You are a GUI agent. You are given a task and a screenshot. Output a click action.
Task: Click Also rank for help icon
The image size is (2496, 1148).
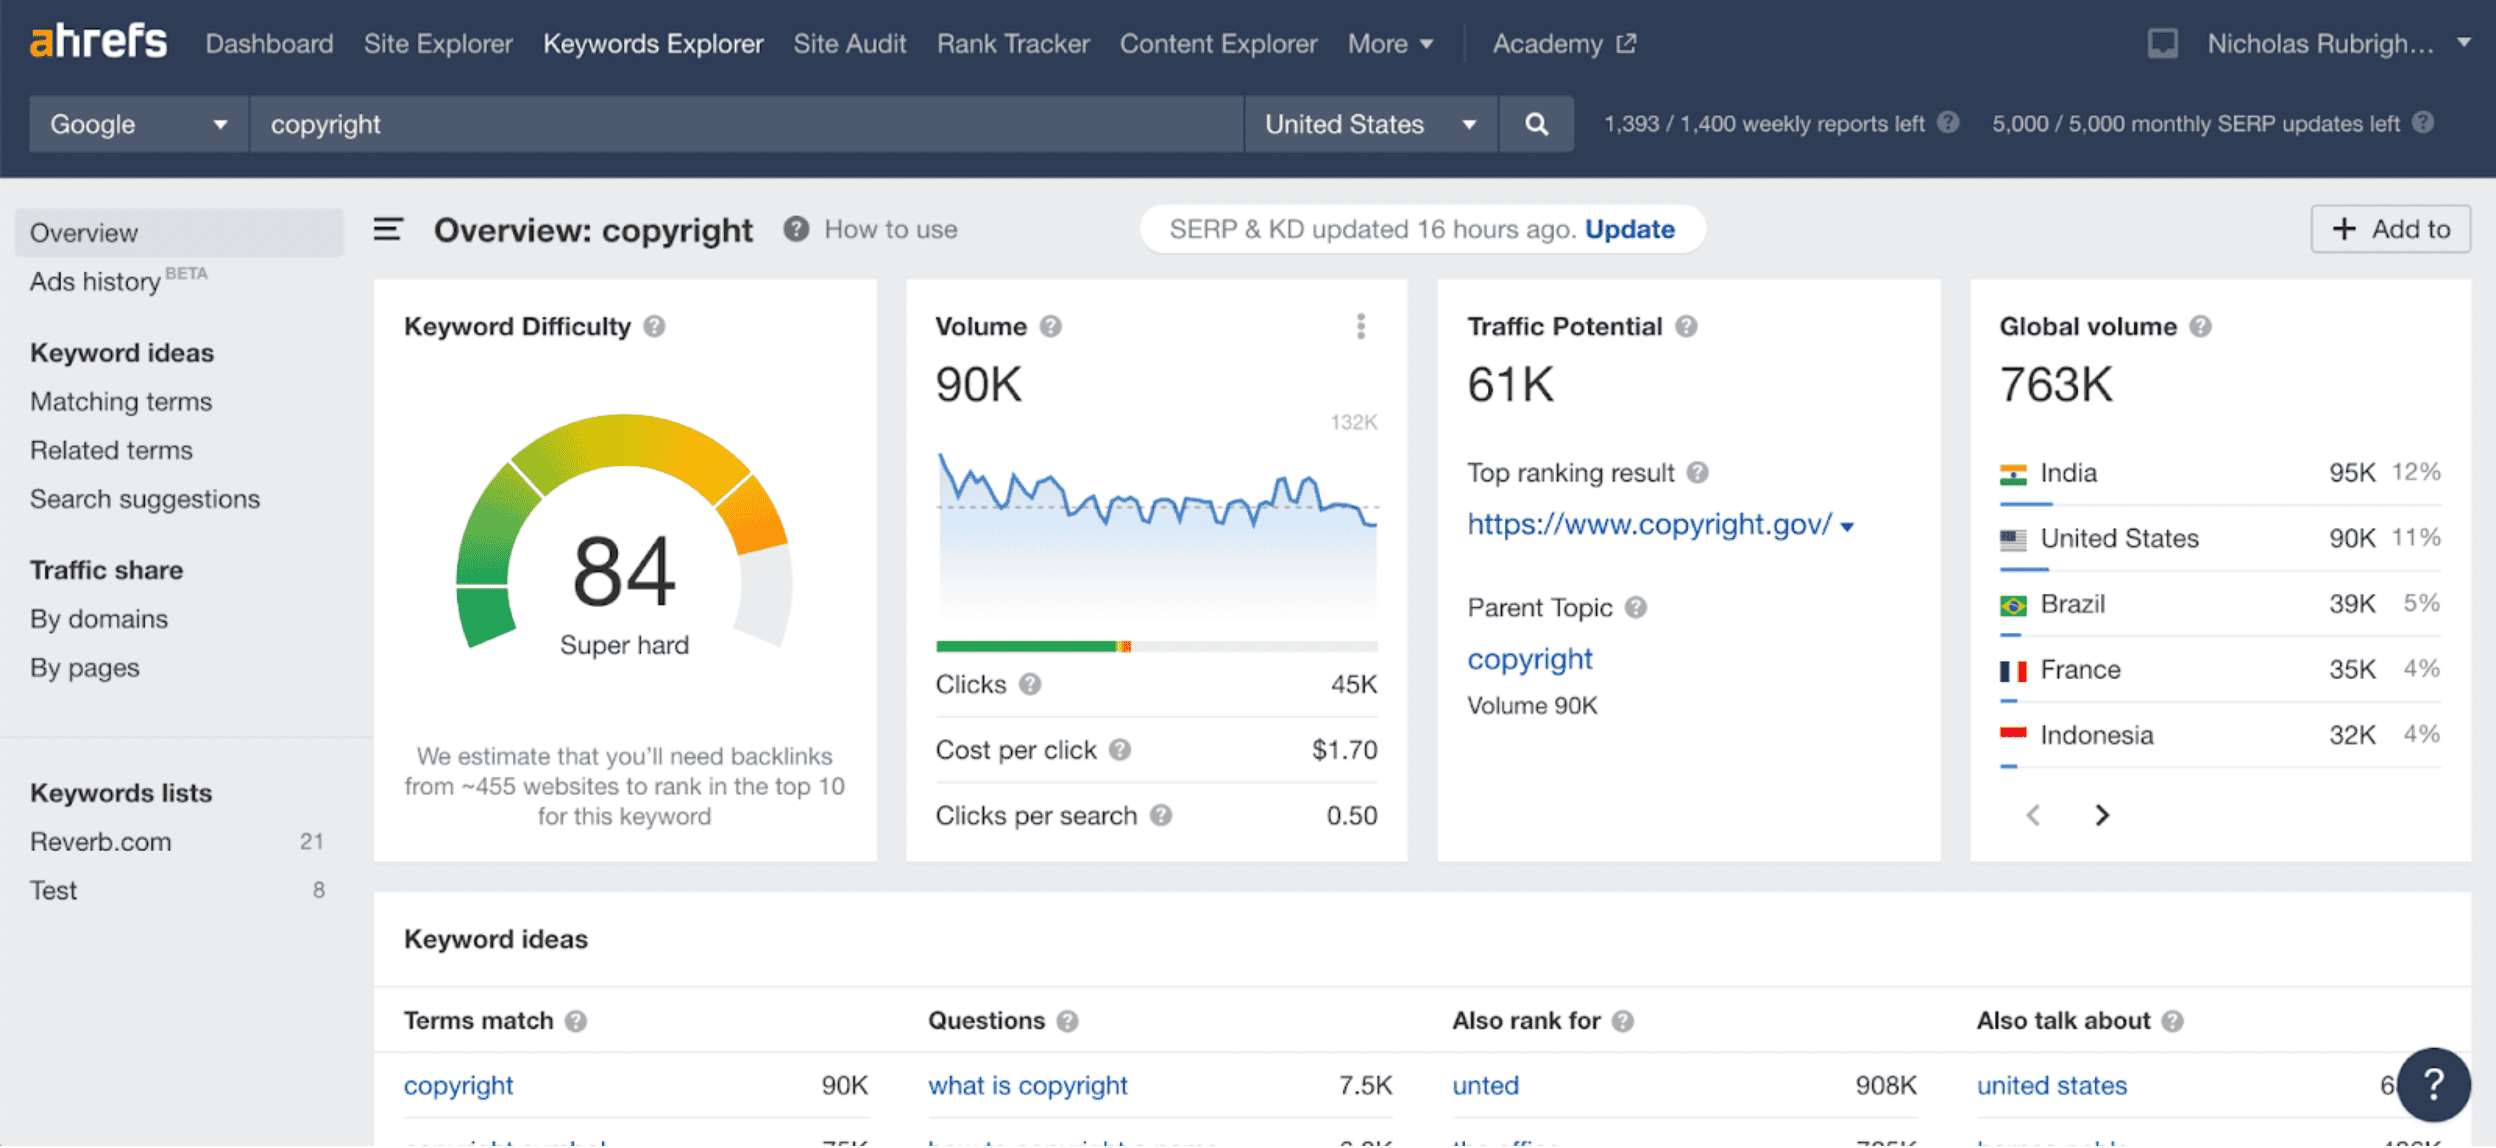(x=1623, y=1021)
